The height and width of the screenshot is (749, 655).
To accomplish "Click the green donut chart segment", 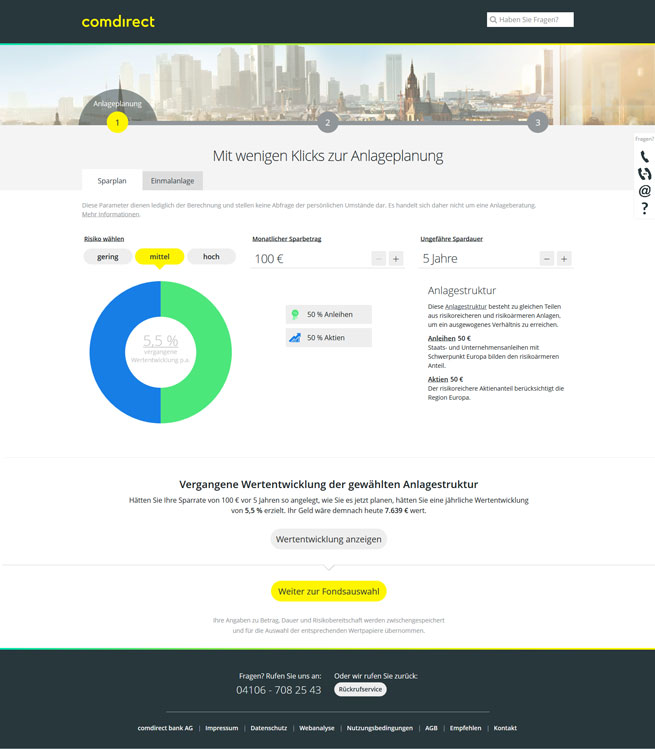I will (x=214, y=352).
